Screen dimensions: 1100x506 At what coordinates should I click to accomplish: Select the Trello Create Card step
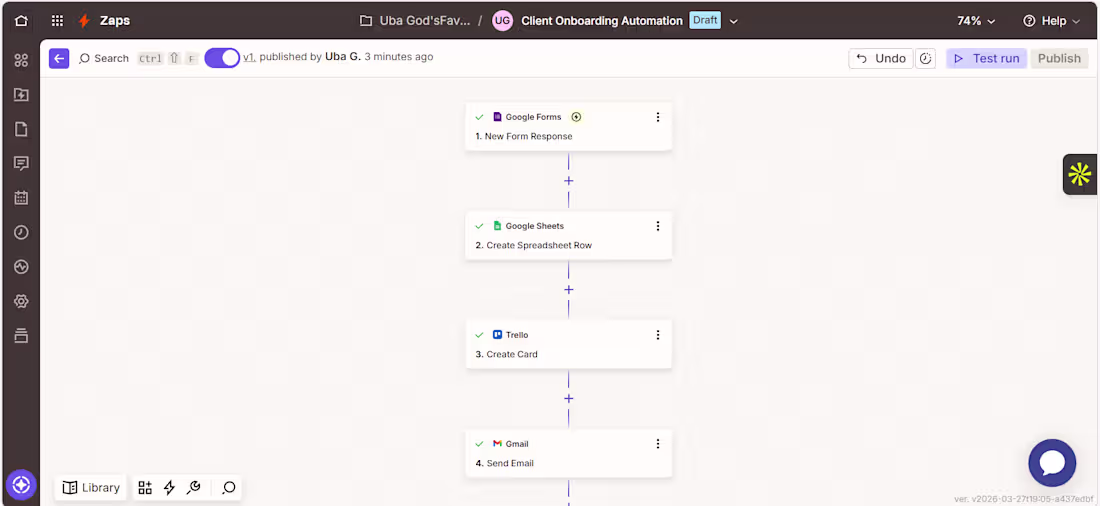(568, 344)
